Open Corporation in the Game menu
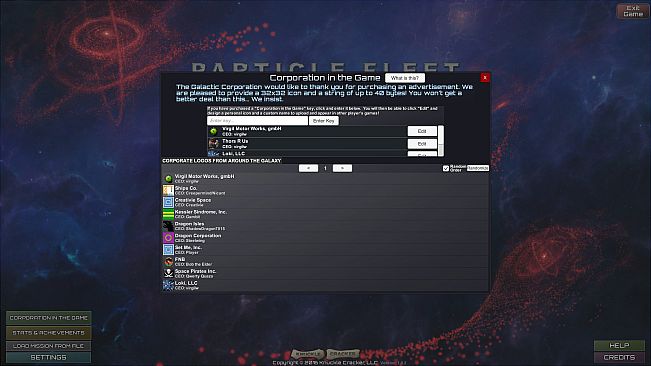The height and width of the screenshot is (366, 651). (x=49, y=318)
